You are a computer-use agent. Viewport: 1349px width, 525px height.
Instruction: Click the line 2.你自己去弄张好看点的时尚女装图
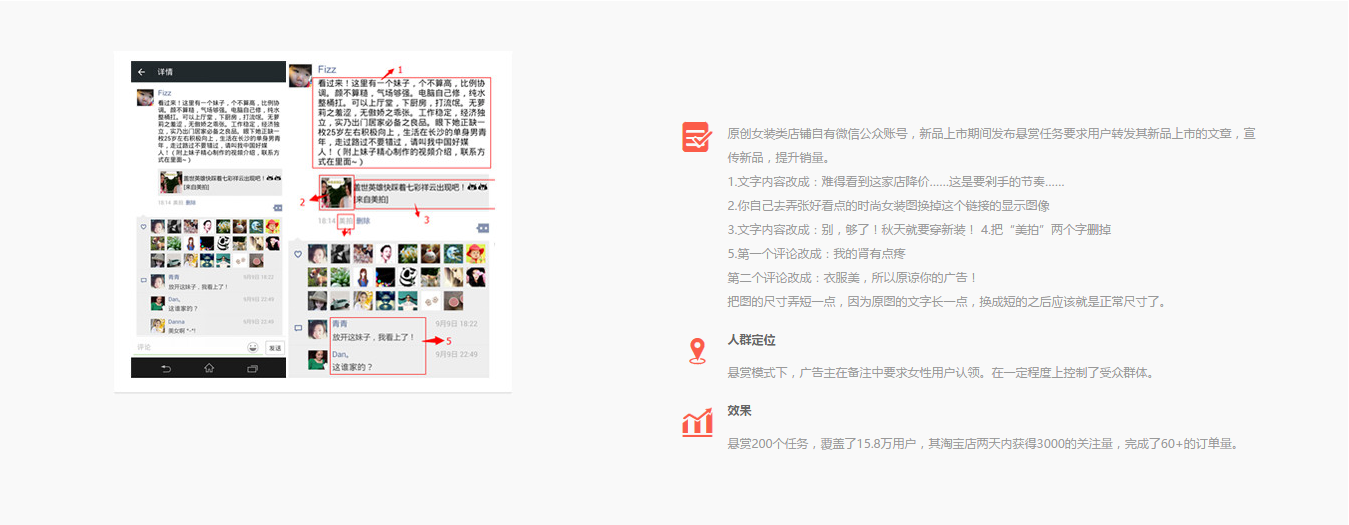click(889, 205)
